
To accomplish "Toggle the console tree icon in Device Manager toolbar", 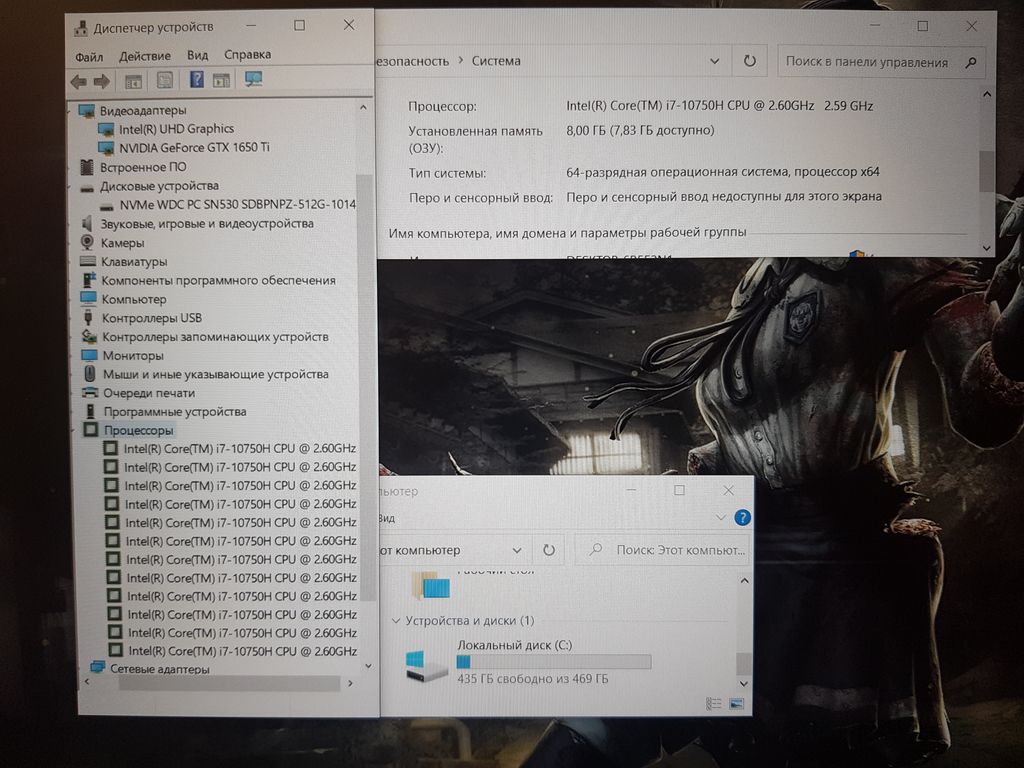I will point(133,81).
